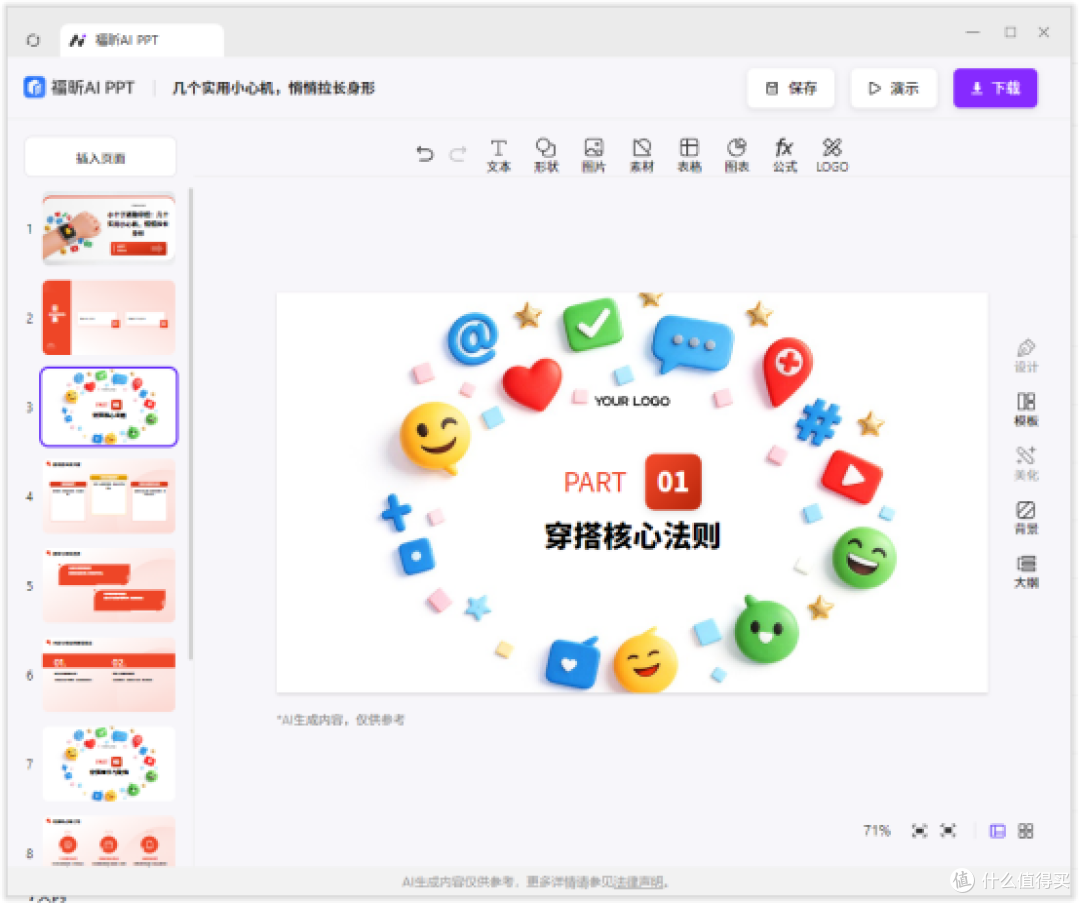Select slide 4 thumbnail
The height and width of the screenshot is (903, 1080).
109,496
